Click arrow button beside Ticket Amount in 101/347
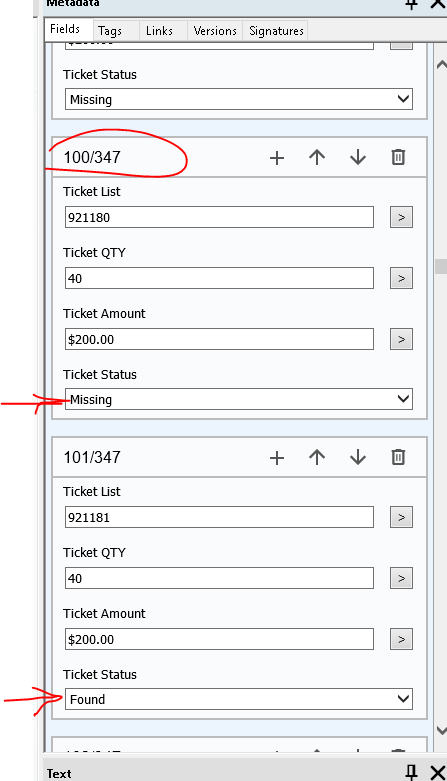The width and height of the screenshot is (447, 781). [x=401, y=639]
